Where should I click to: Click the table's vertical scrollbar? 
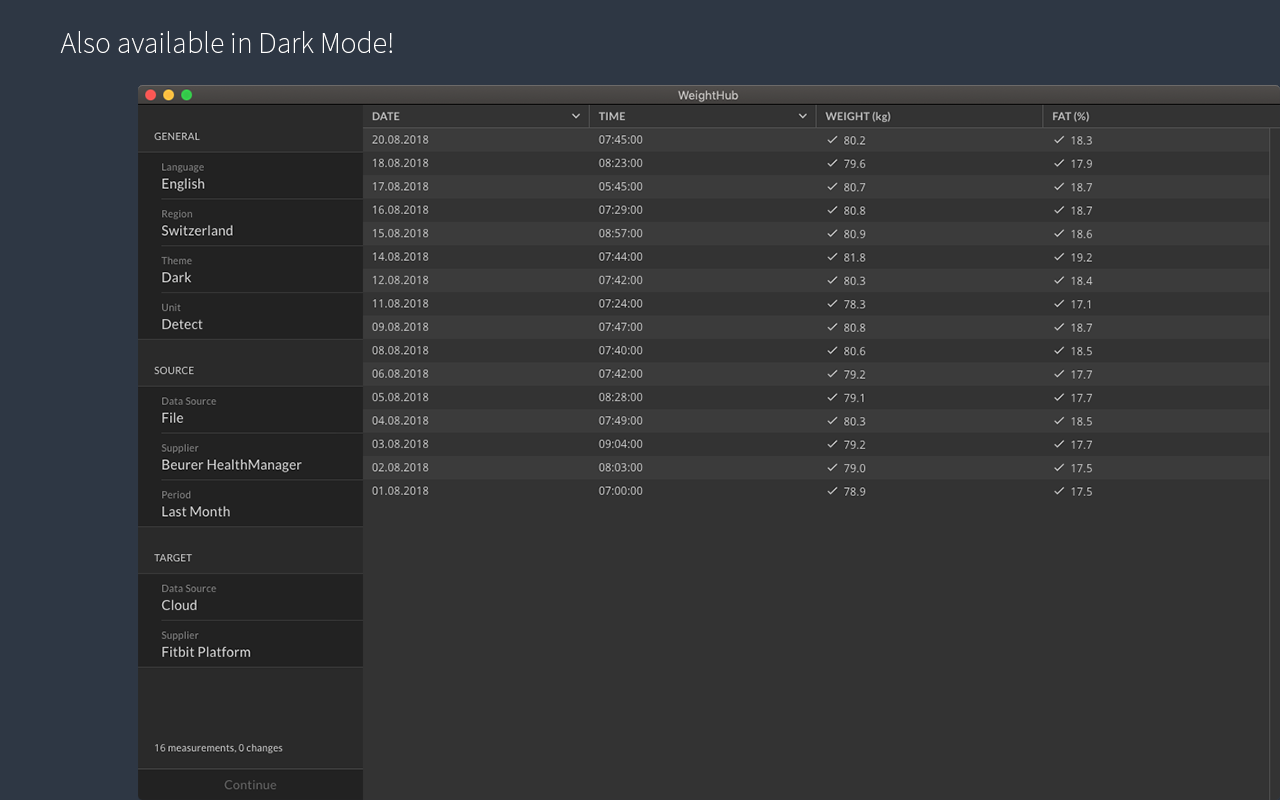click(1275, 464)
